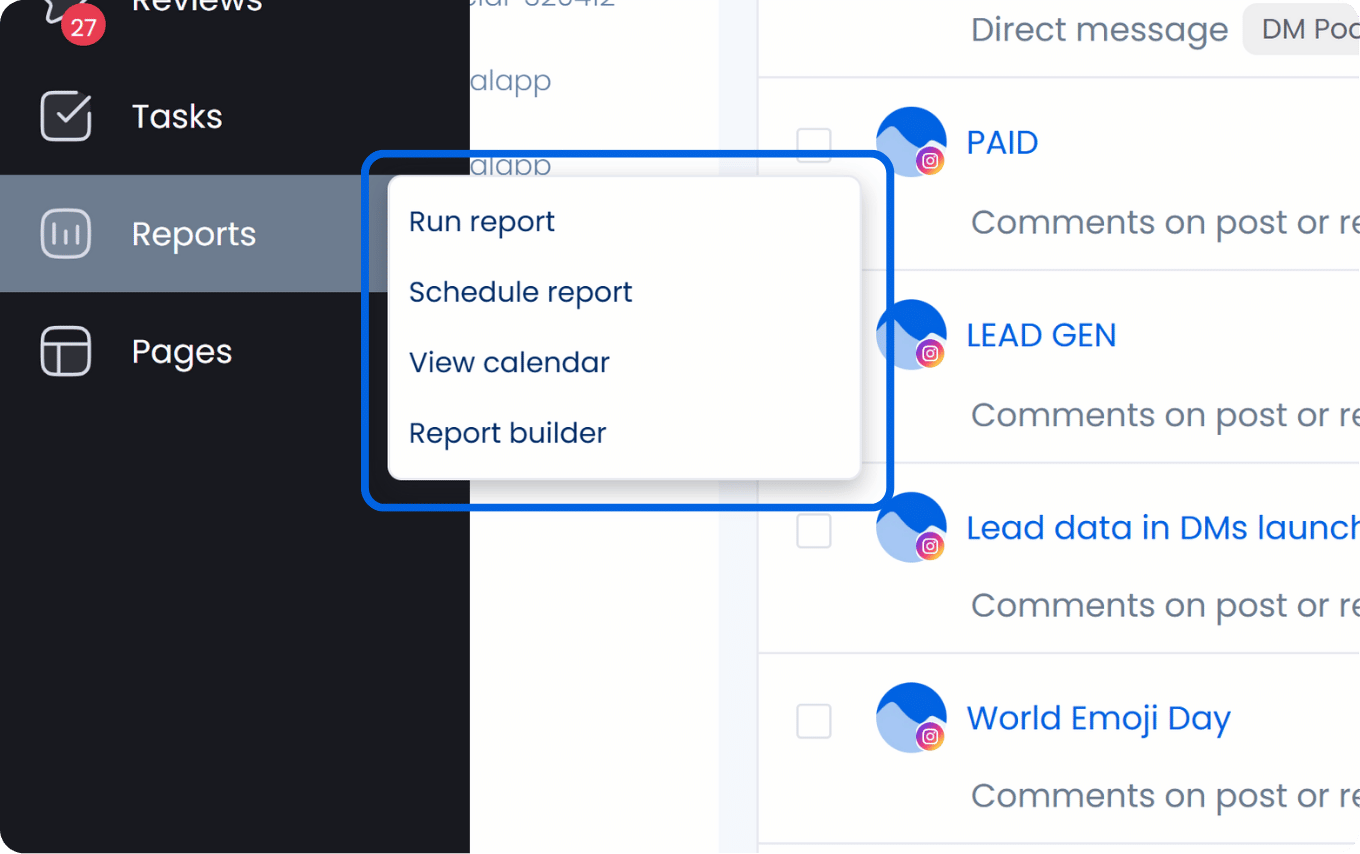Check the box next to PAID

point(814,143)
